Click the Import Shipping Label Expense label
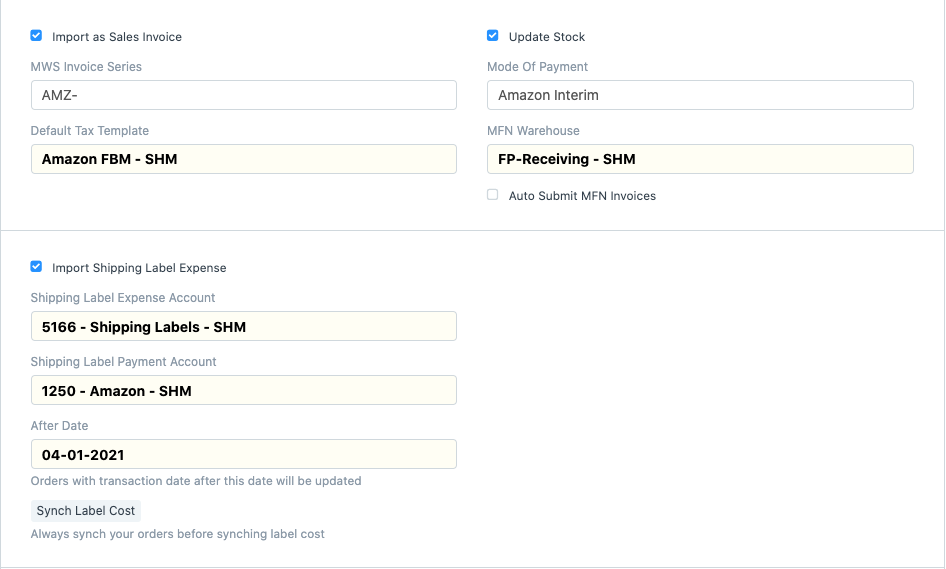946x569 pixels. pyautogui.click(x=139, y=268)
